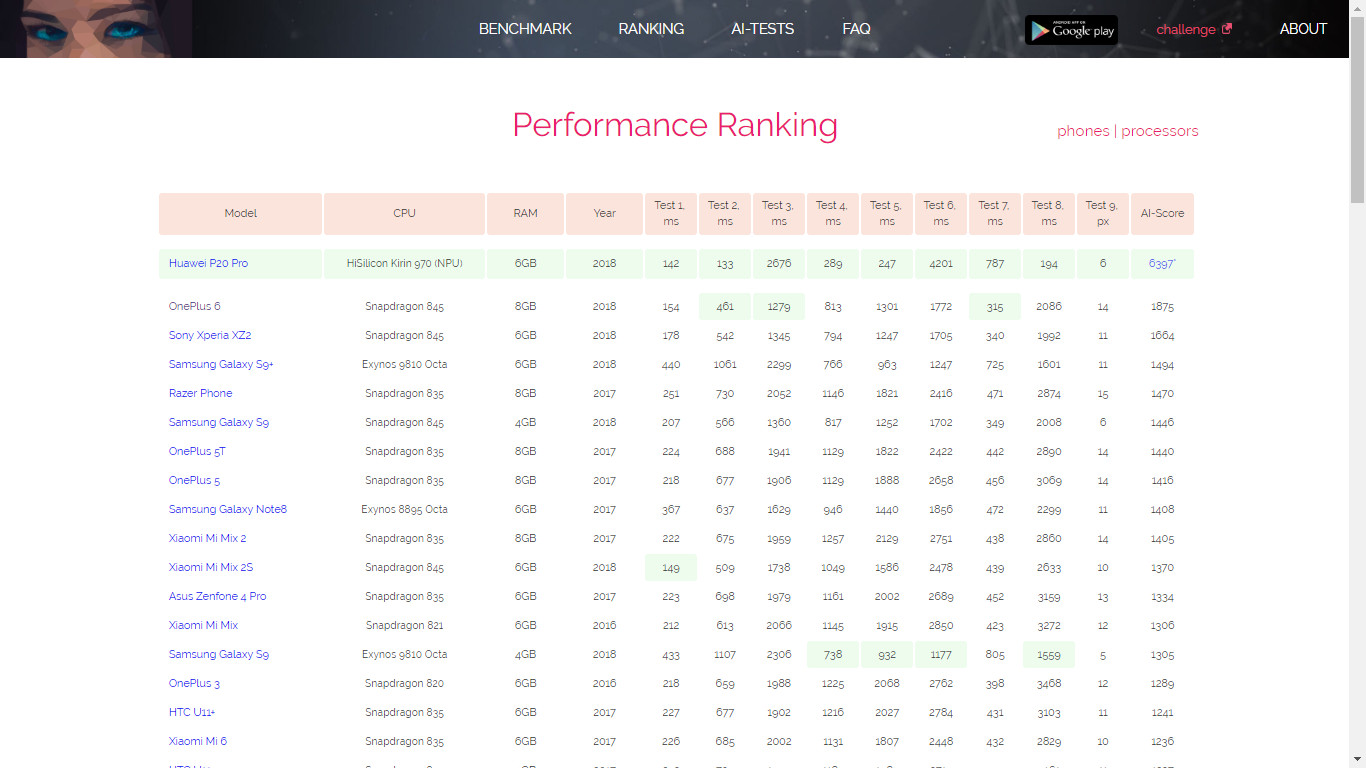Click the Razer Phone link

(x=200, y=394)
